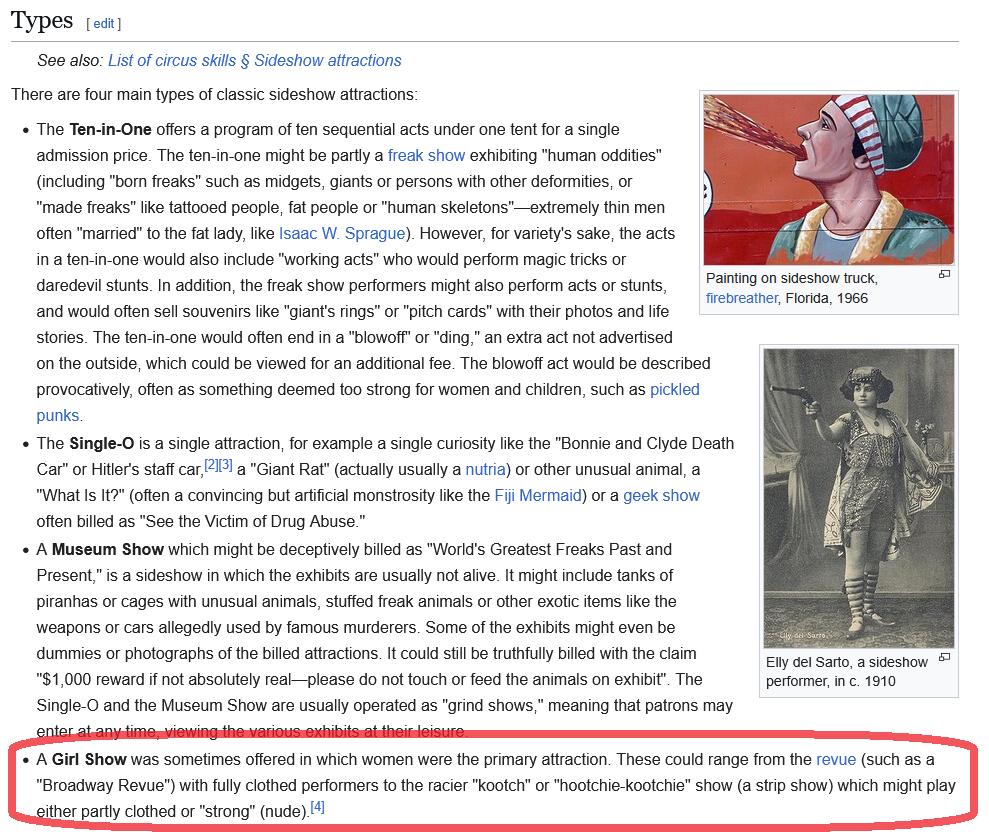Open the firebreather link in image caption

(x=742, y=298)
